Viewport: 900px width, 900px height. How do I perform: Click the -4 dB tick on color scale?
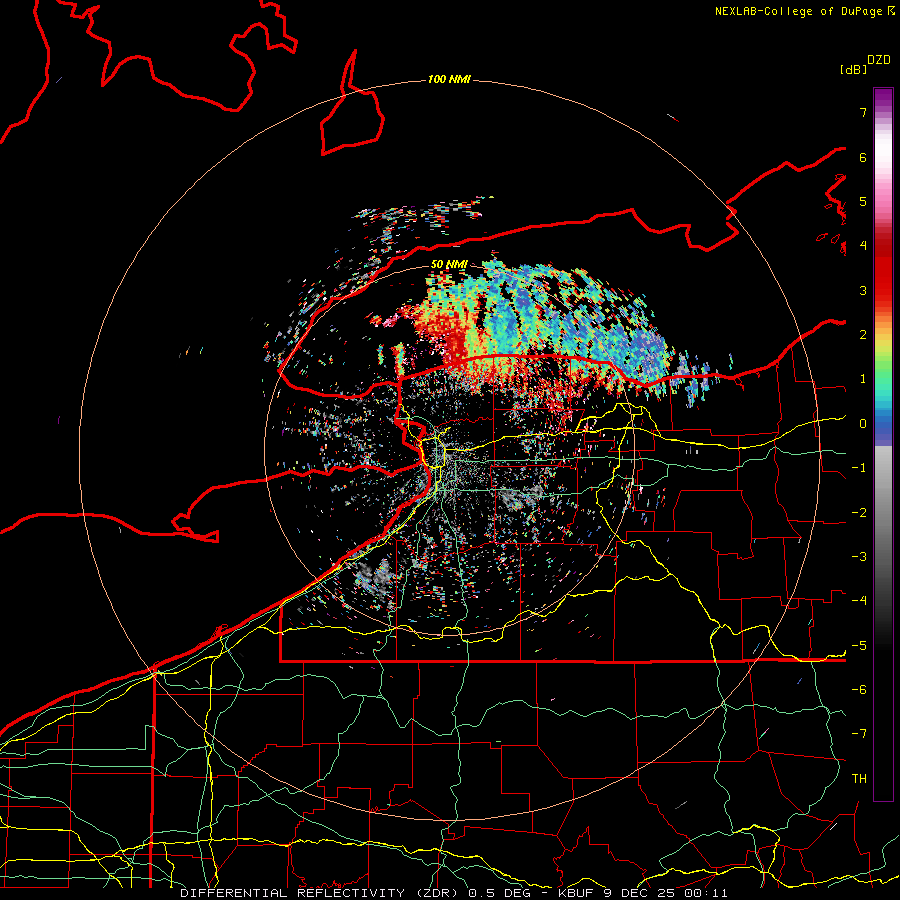859,601
